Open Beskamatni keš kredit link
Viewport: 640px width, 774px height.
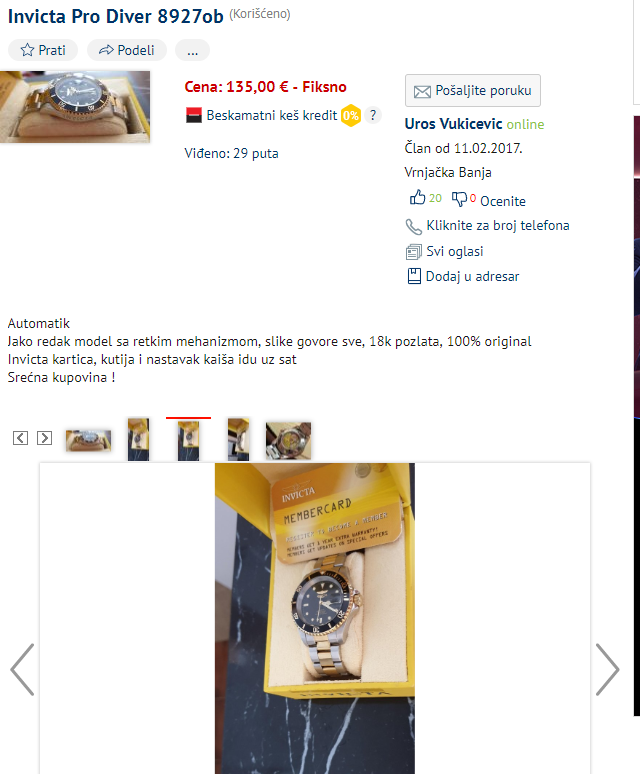pyautogui.click(x=271, y=116)
